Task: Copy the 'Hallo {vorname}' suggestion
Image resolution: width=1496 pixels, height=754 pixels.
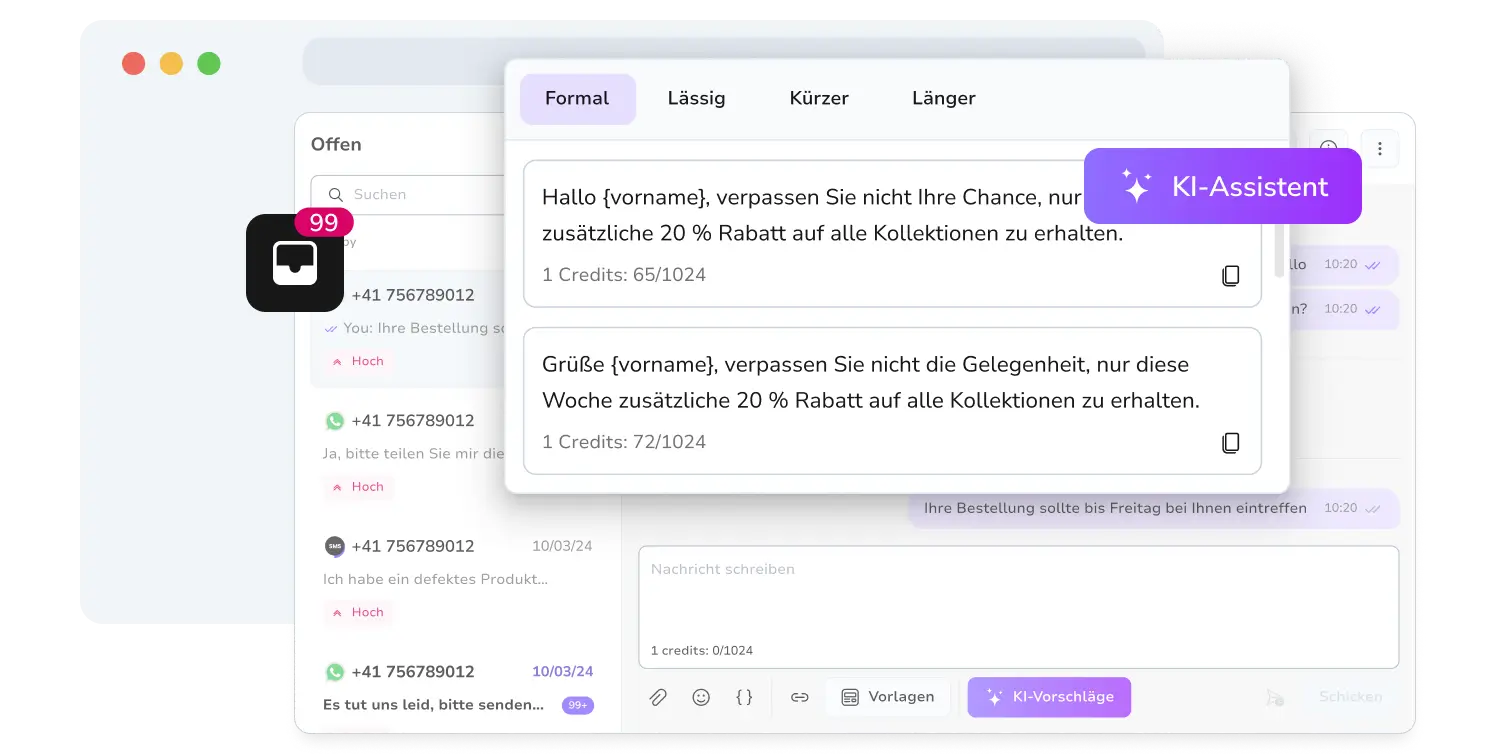Action: point(1231,276)
